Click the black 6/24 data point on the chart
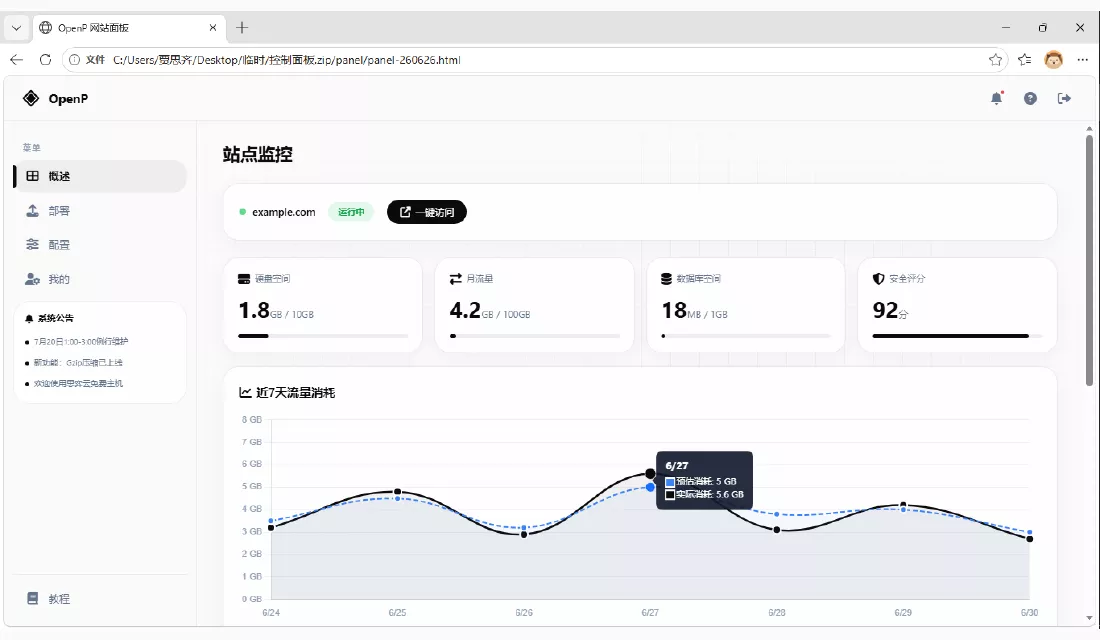Screen dimensions: 1100x640 pos(271,528)
